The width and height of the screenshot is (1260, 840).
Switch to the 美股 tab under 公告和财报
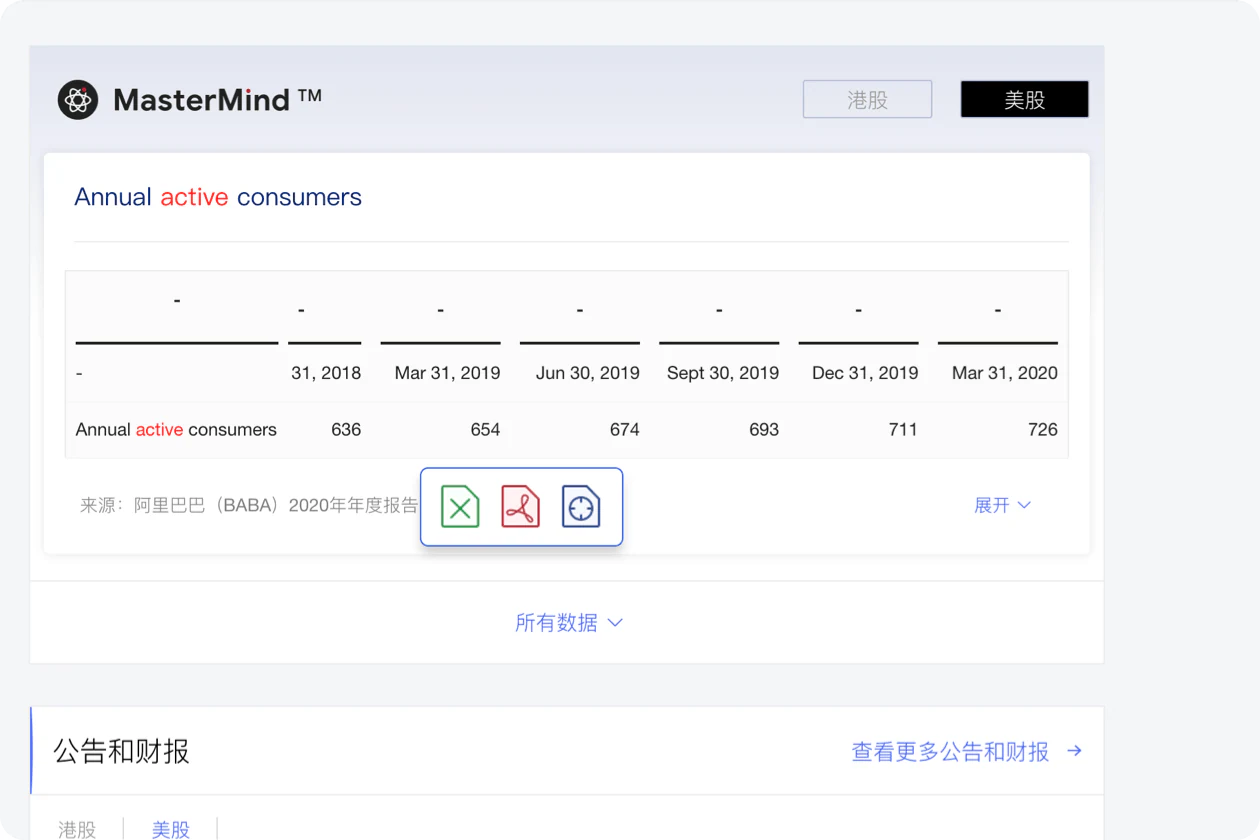coord(171,829)
